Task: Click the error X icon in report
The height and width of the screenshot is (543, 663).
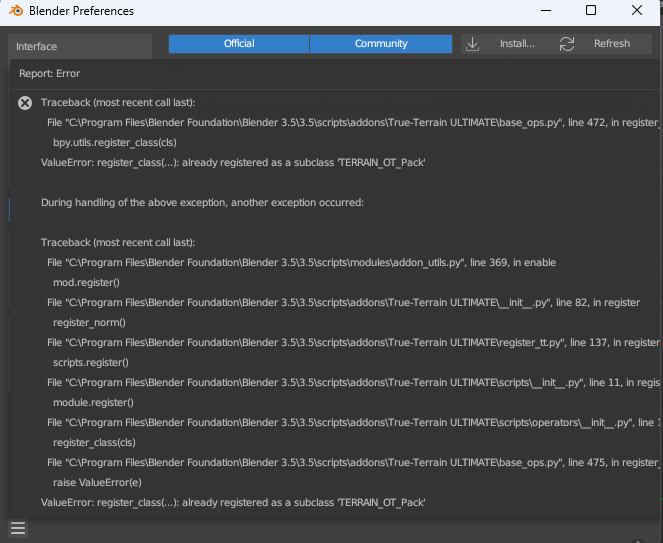Action: 25,103
